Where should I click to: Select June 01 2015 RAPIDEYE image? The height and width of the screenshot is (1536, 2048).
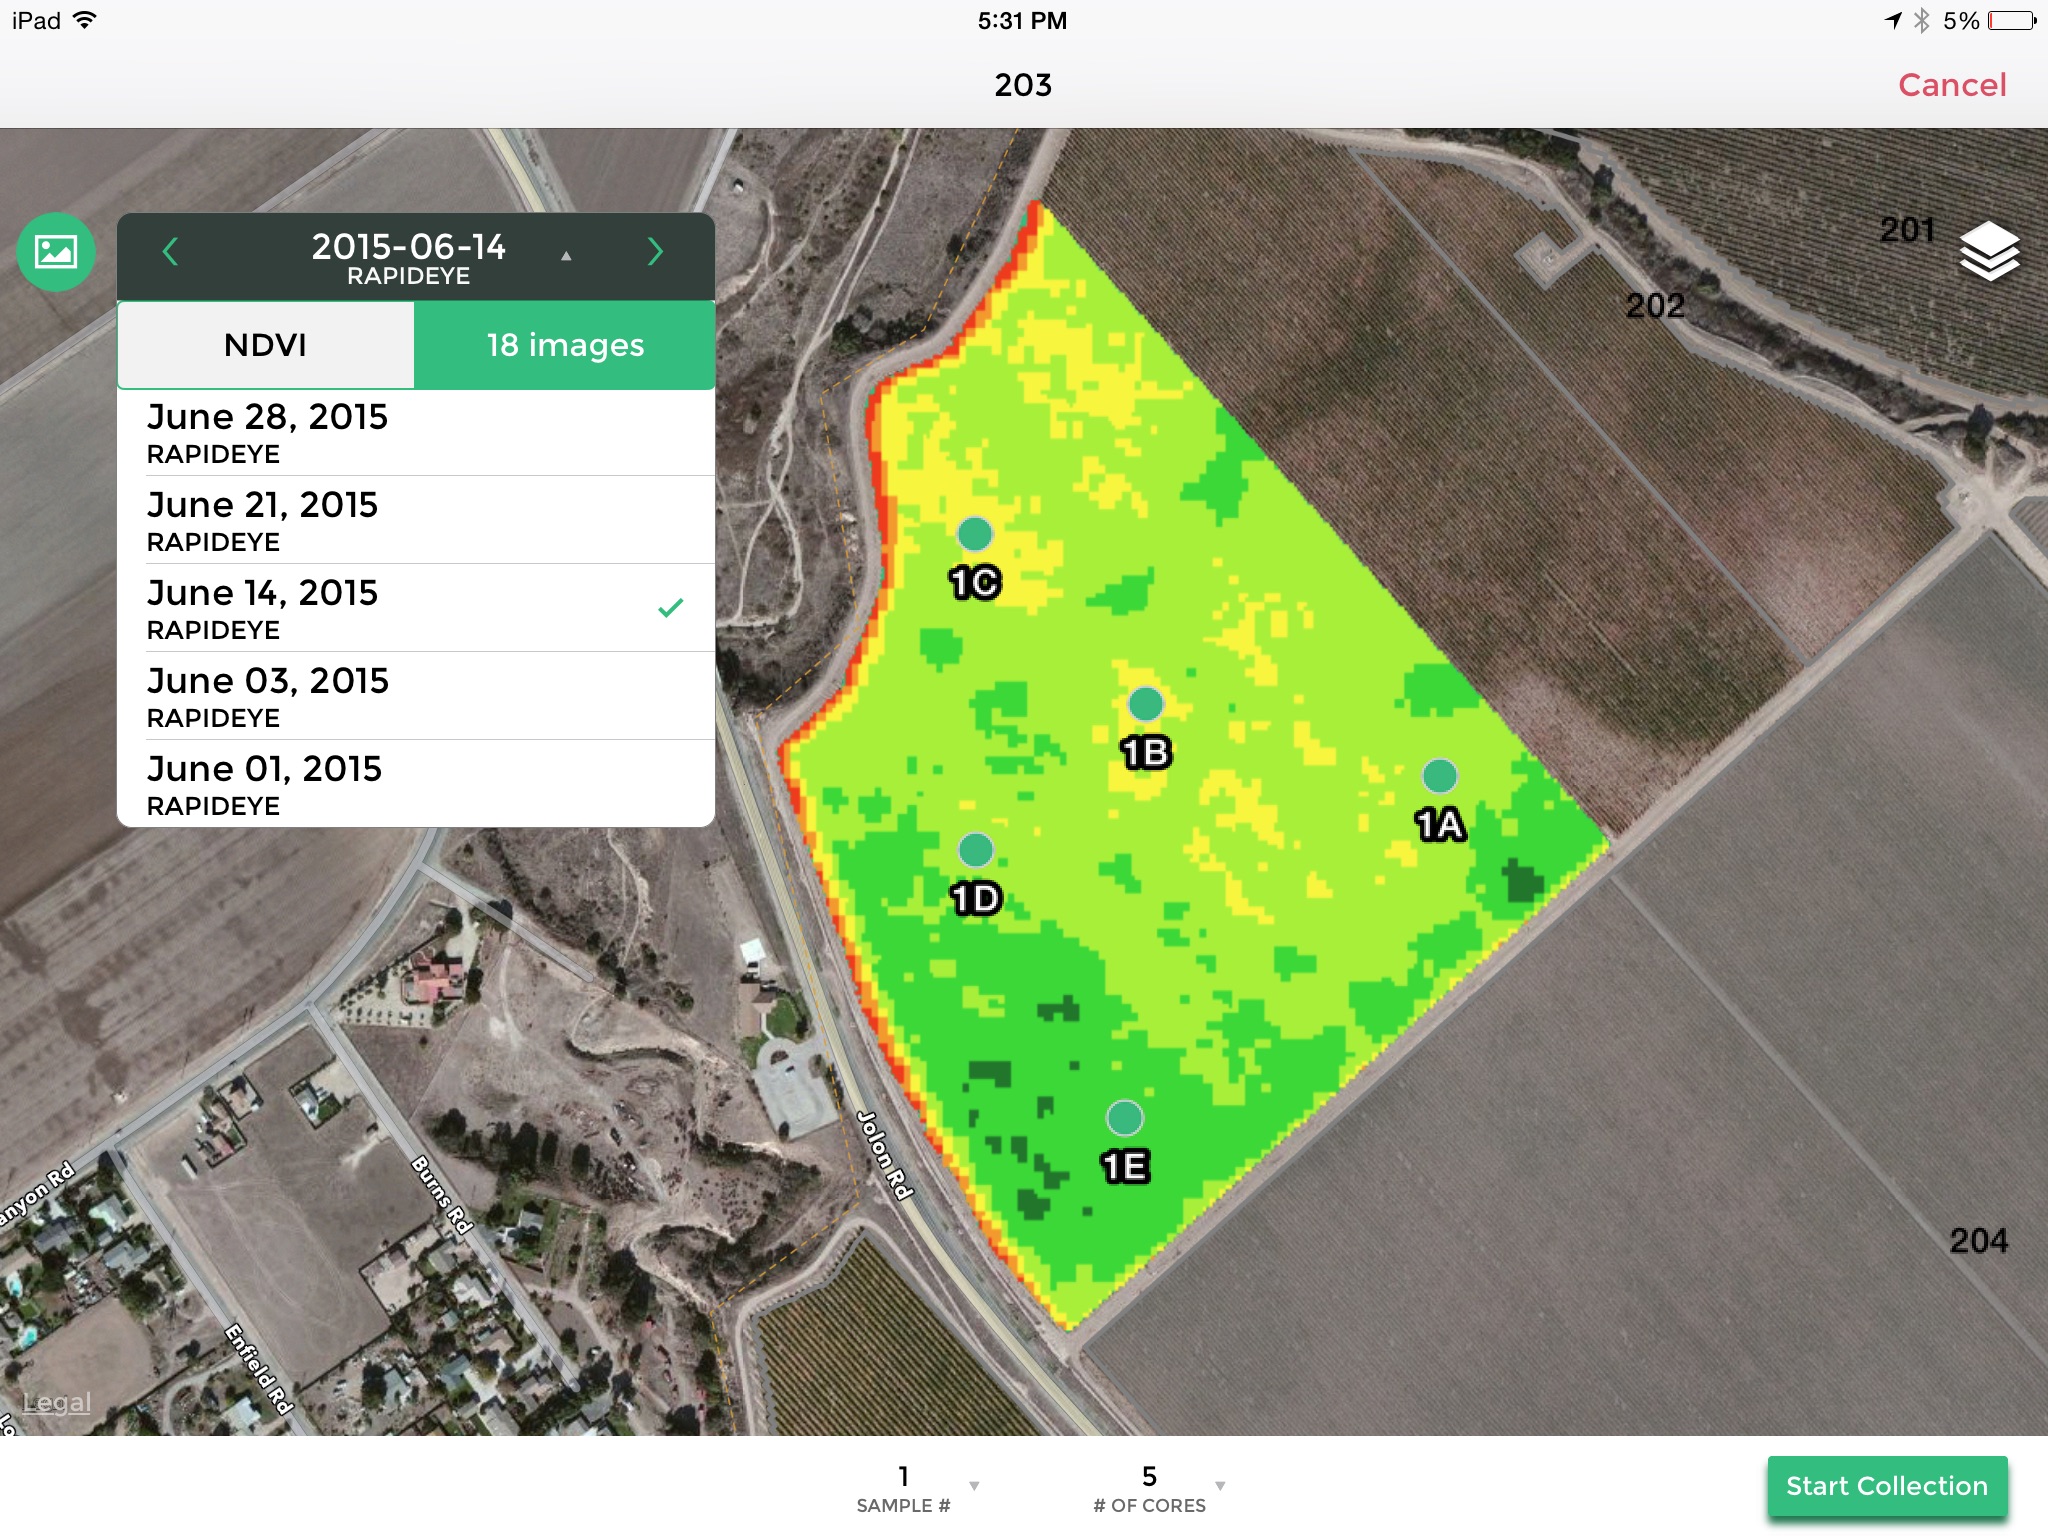pyautogui.click(x=410, y=779)
